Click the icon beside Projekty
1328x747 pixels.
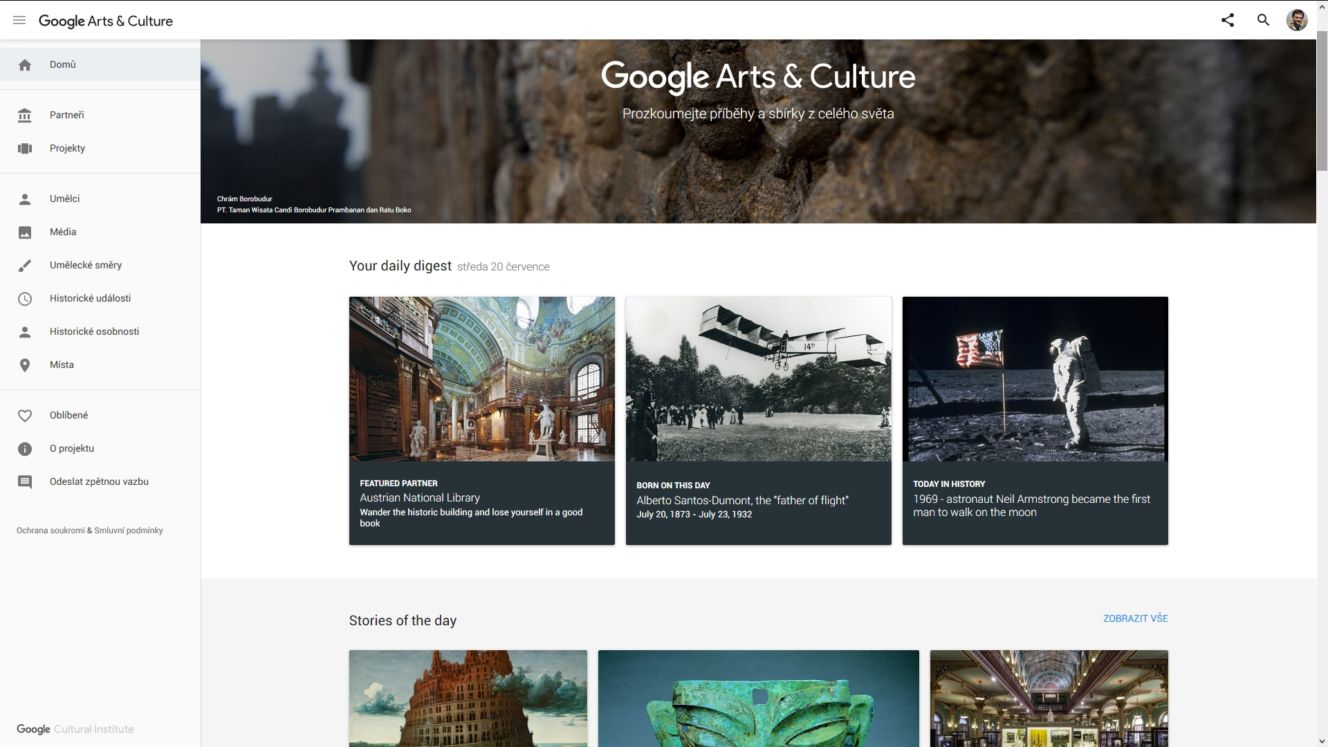[x=25, y=148]
